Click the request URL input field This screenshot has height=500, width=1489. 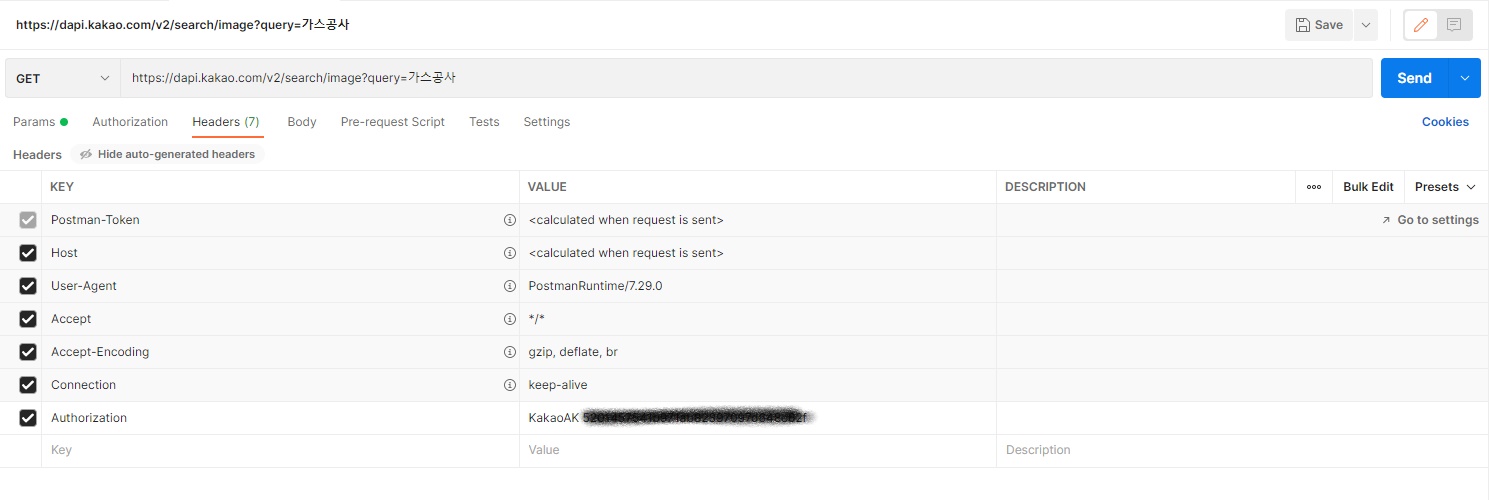click(x=745, y=78)
